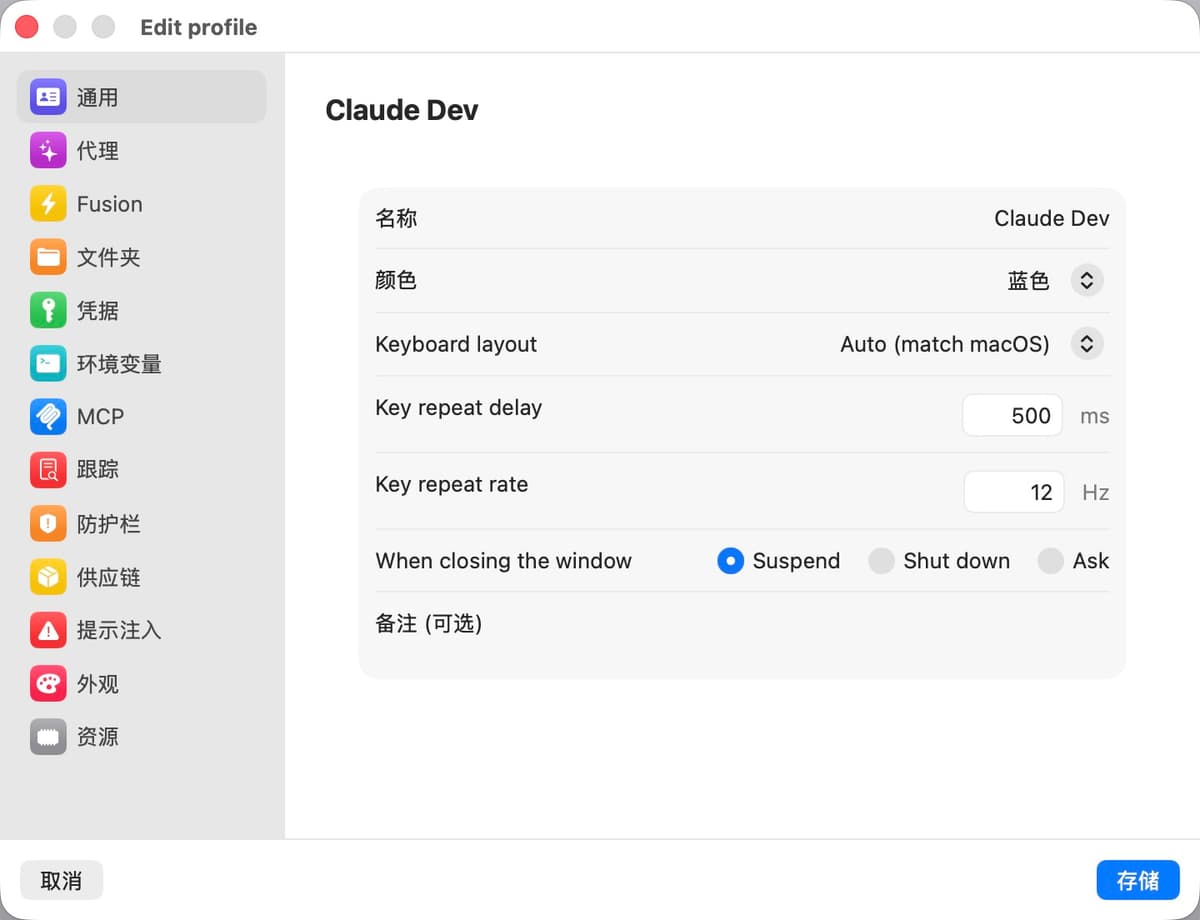Edit the 名称 field value Claude Dev
The image size is (1200, 920).
[1052, 218]
